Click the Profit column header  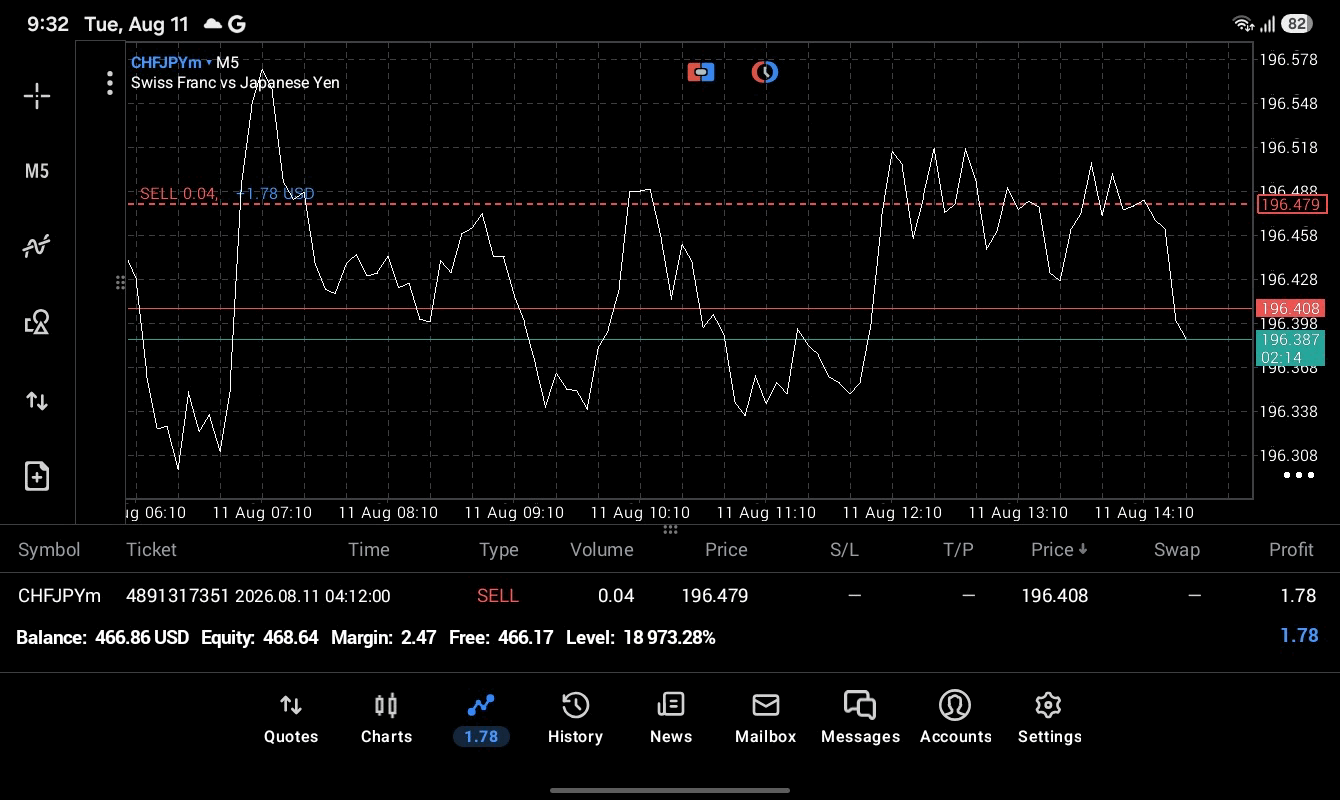click(x=1291, y=549)
